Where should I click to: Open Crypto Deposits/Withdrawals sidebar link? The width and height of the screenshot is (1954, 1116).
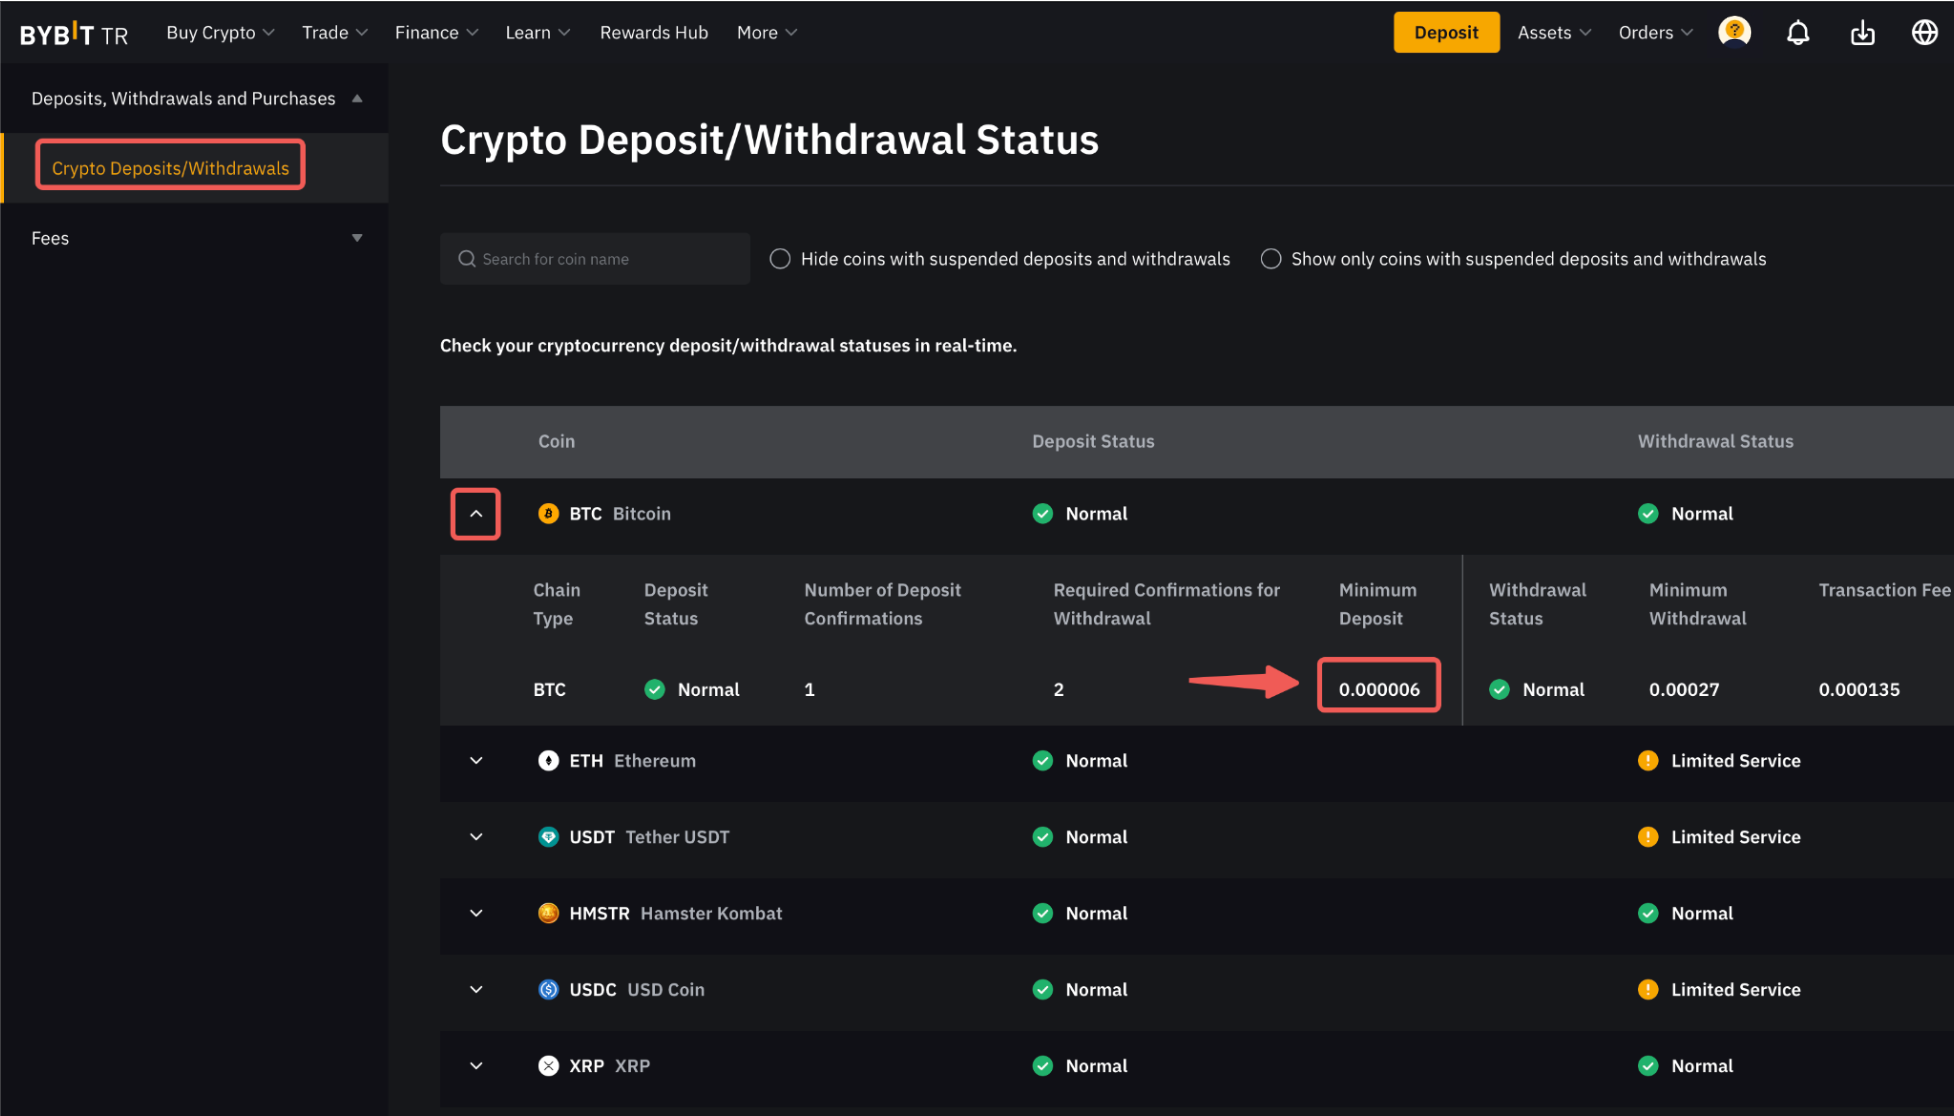170,168
